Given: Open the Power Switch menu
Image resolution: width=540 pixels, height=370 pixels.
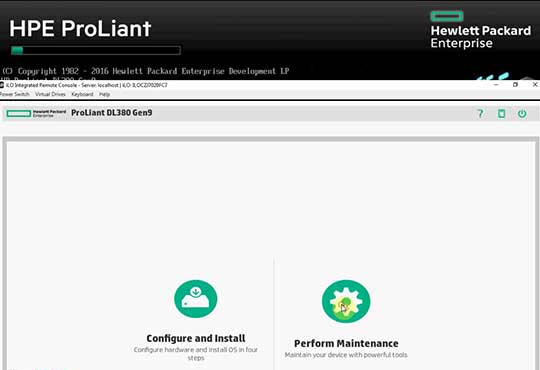Looking at the screenshot, I should pyautogui.click(x=14, y=94).
